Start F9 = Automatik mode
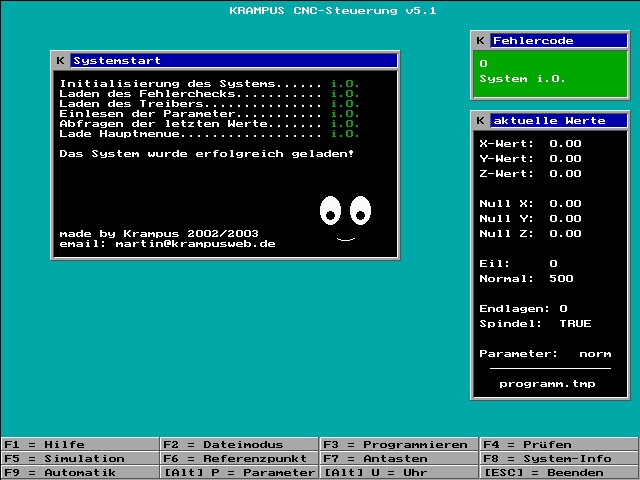The image size is (640, 480). click(80, 473)
